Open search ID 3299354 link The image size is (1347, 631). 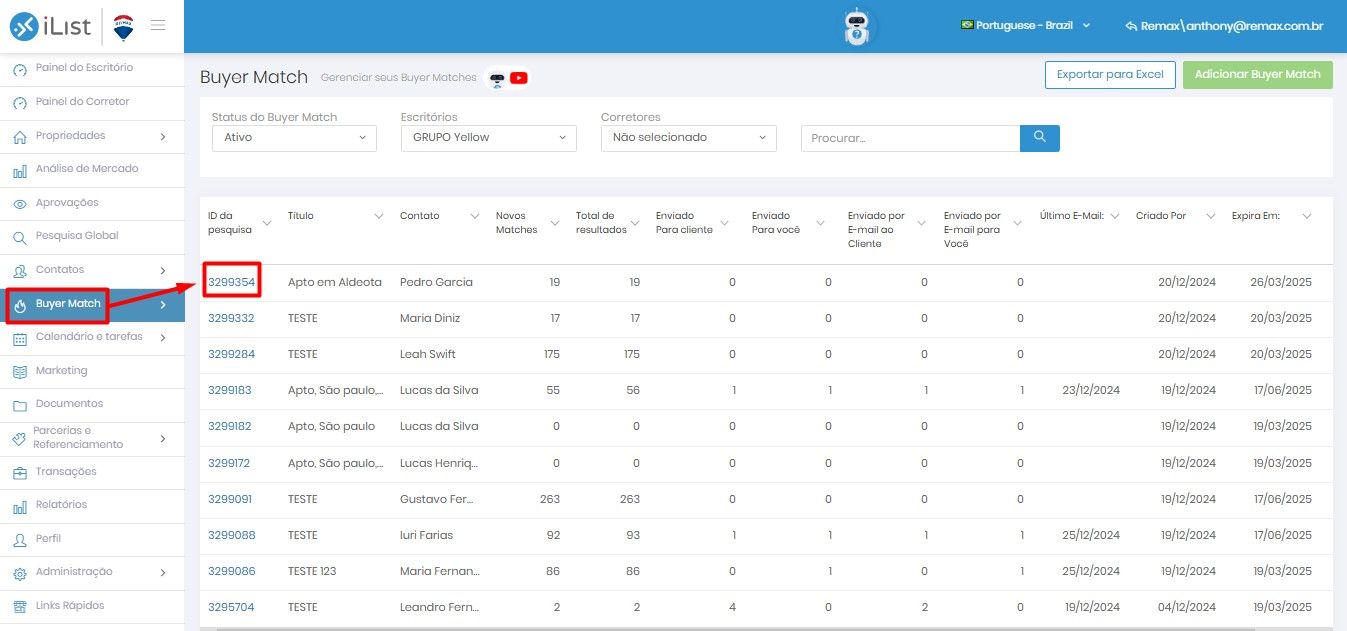[231, 282]
